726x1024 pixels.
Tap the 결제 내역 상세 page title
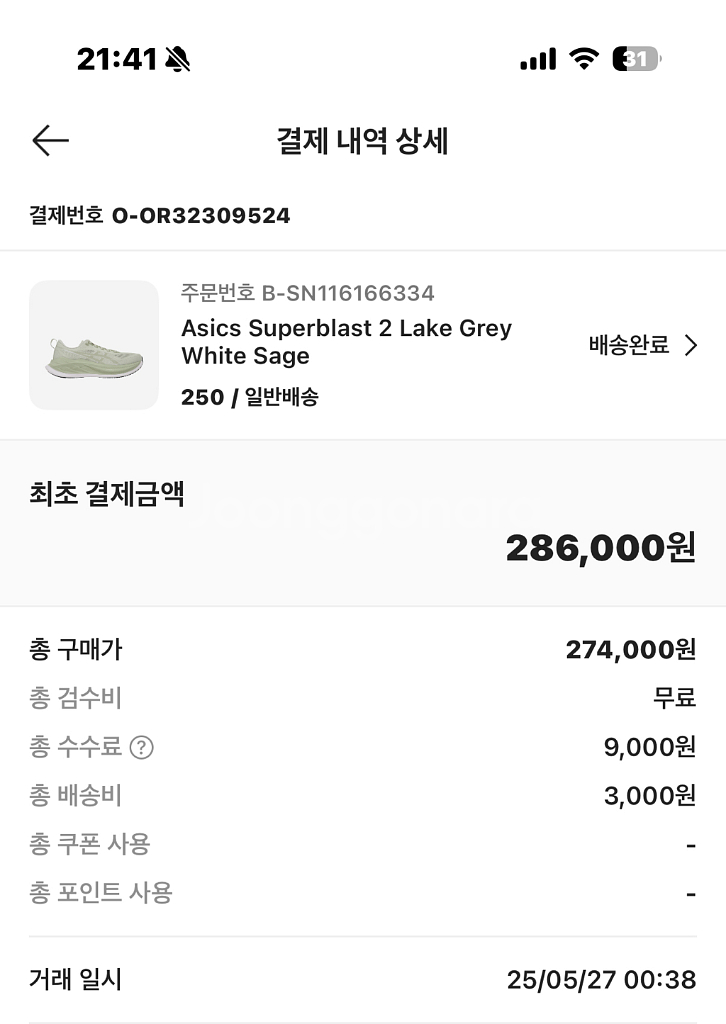(x=362, y=141)
